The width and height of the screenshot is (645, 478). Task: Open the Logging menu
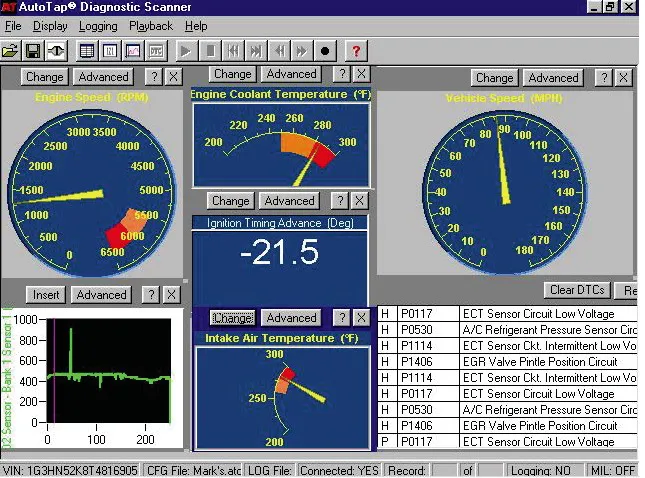pyautogui.click(x=98, y=26)
